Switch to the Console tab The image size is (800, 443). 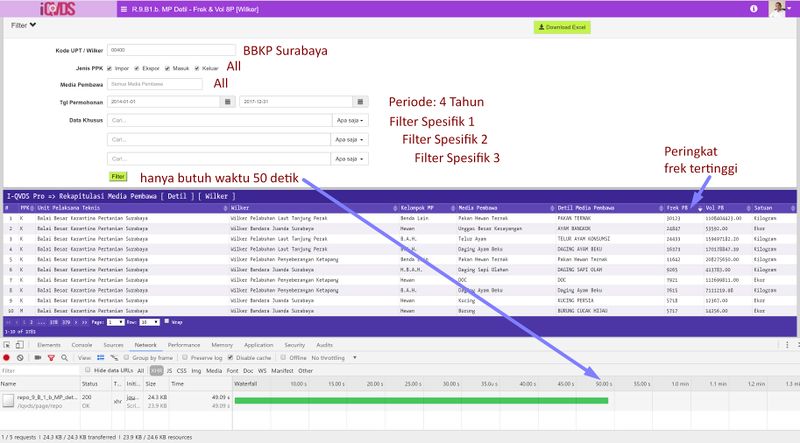82,345
